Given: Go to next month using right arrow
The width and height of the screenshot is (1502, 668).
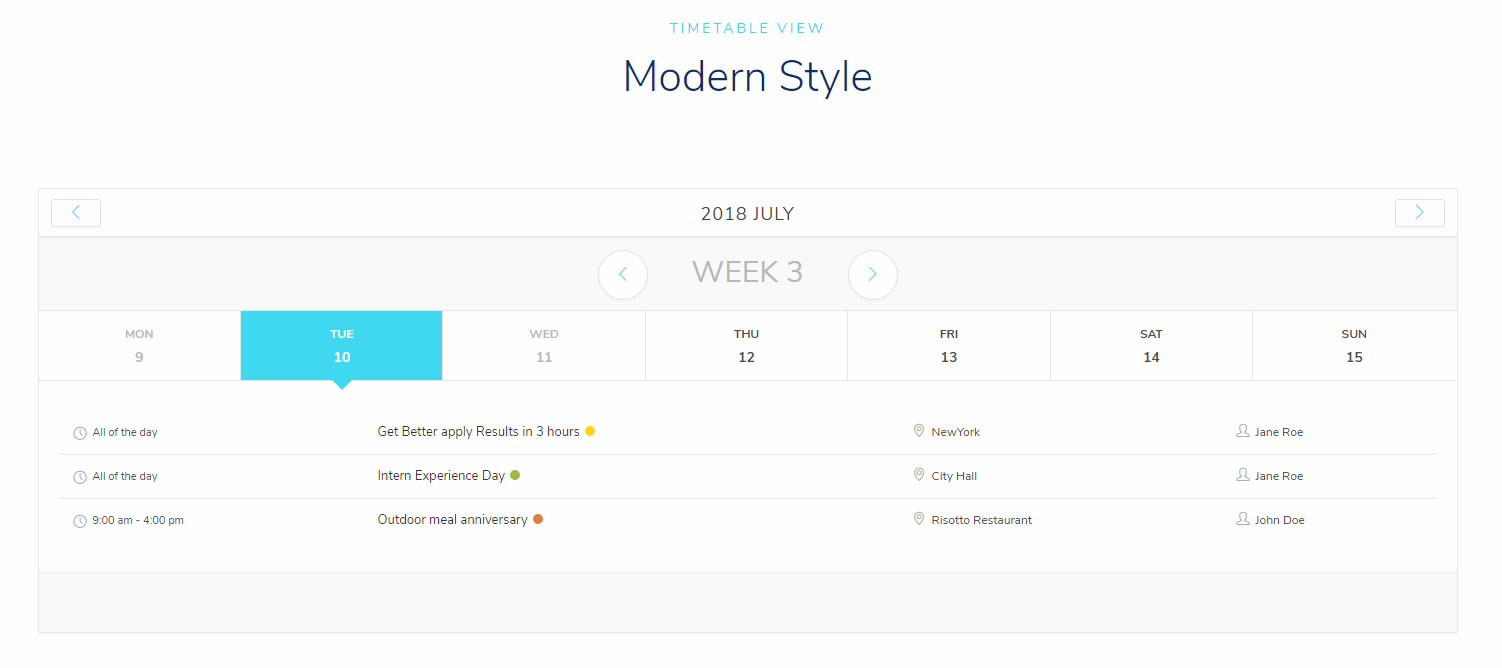Looking at the screenshot, I should coord(1419,213).
